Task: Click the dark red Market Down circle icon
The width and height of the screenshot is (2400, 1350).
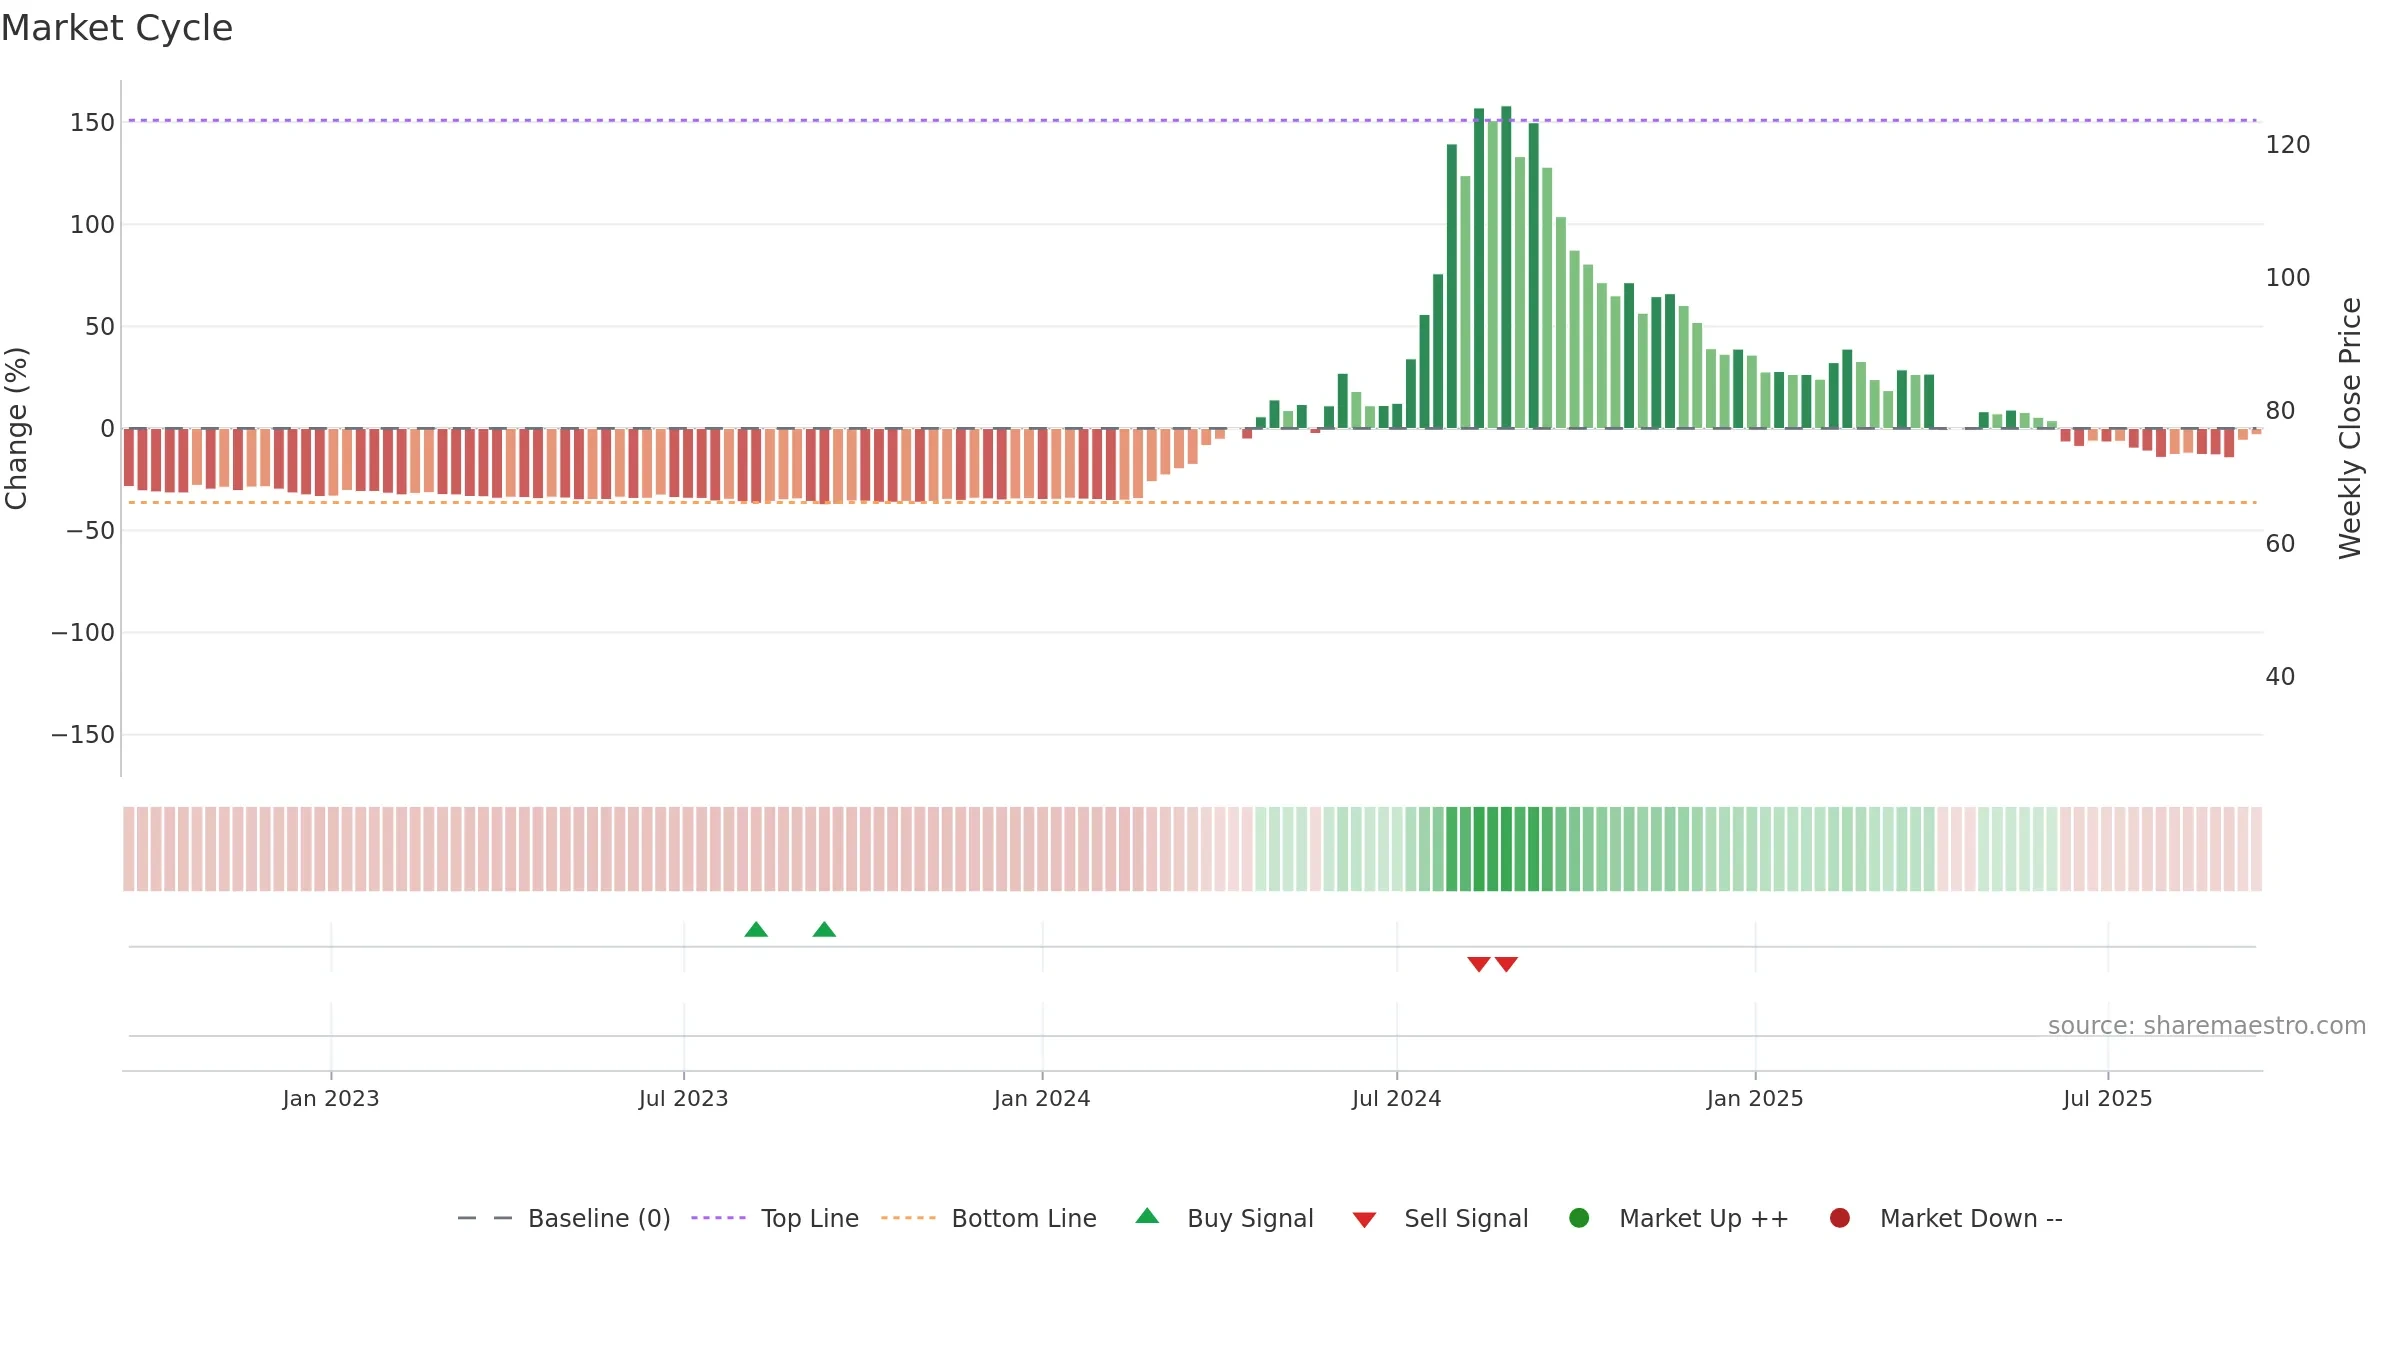Action: click(1839, 1218)
